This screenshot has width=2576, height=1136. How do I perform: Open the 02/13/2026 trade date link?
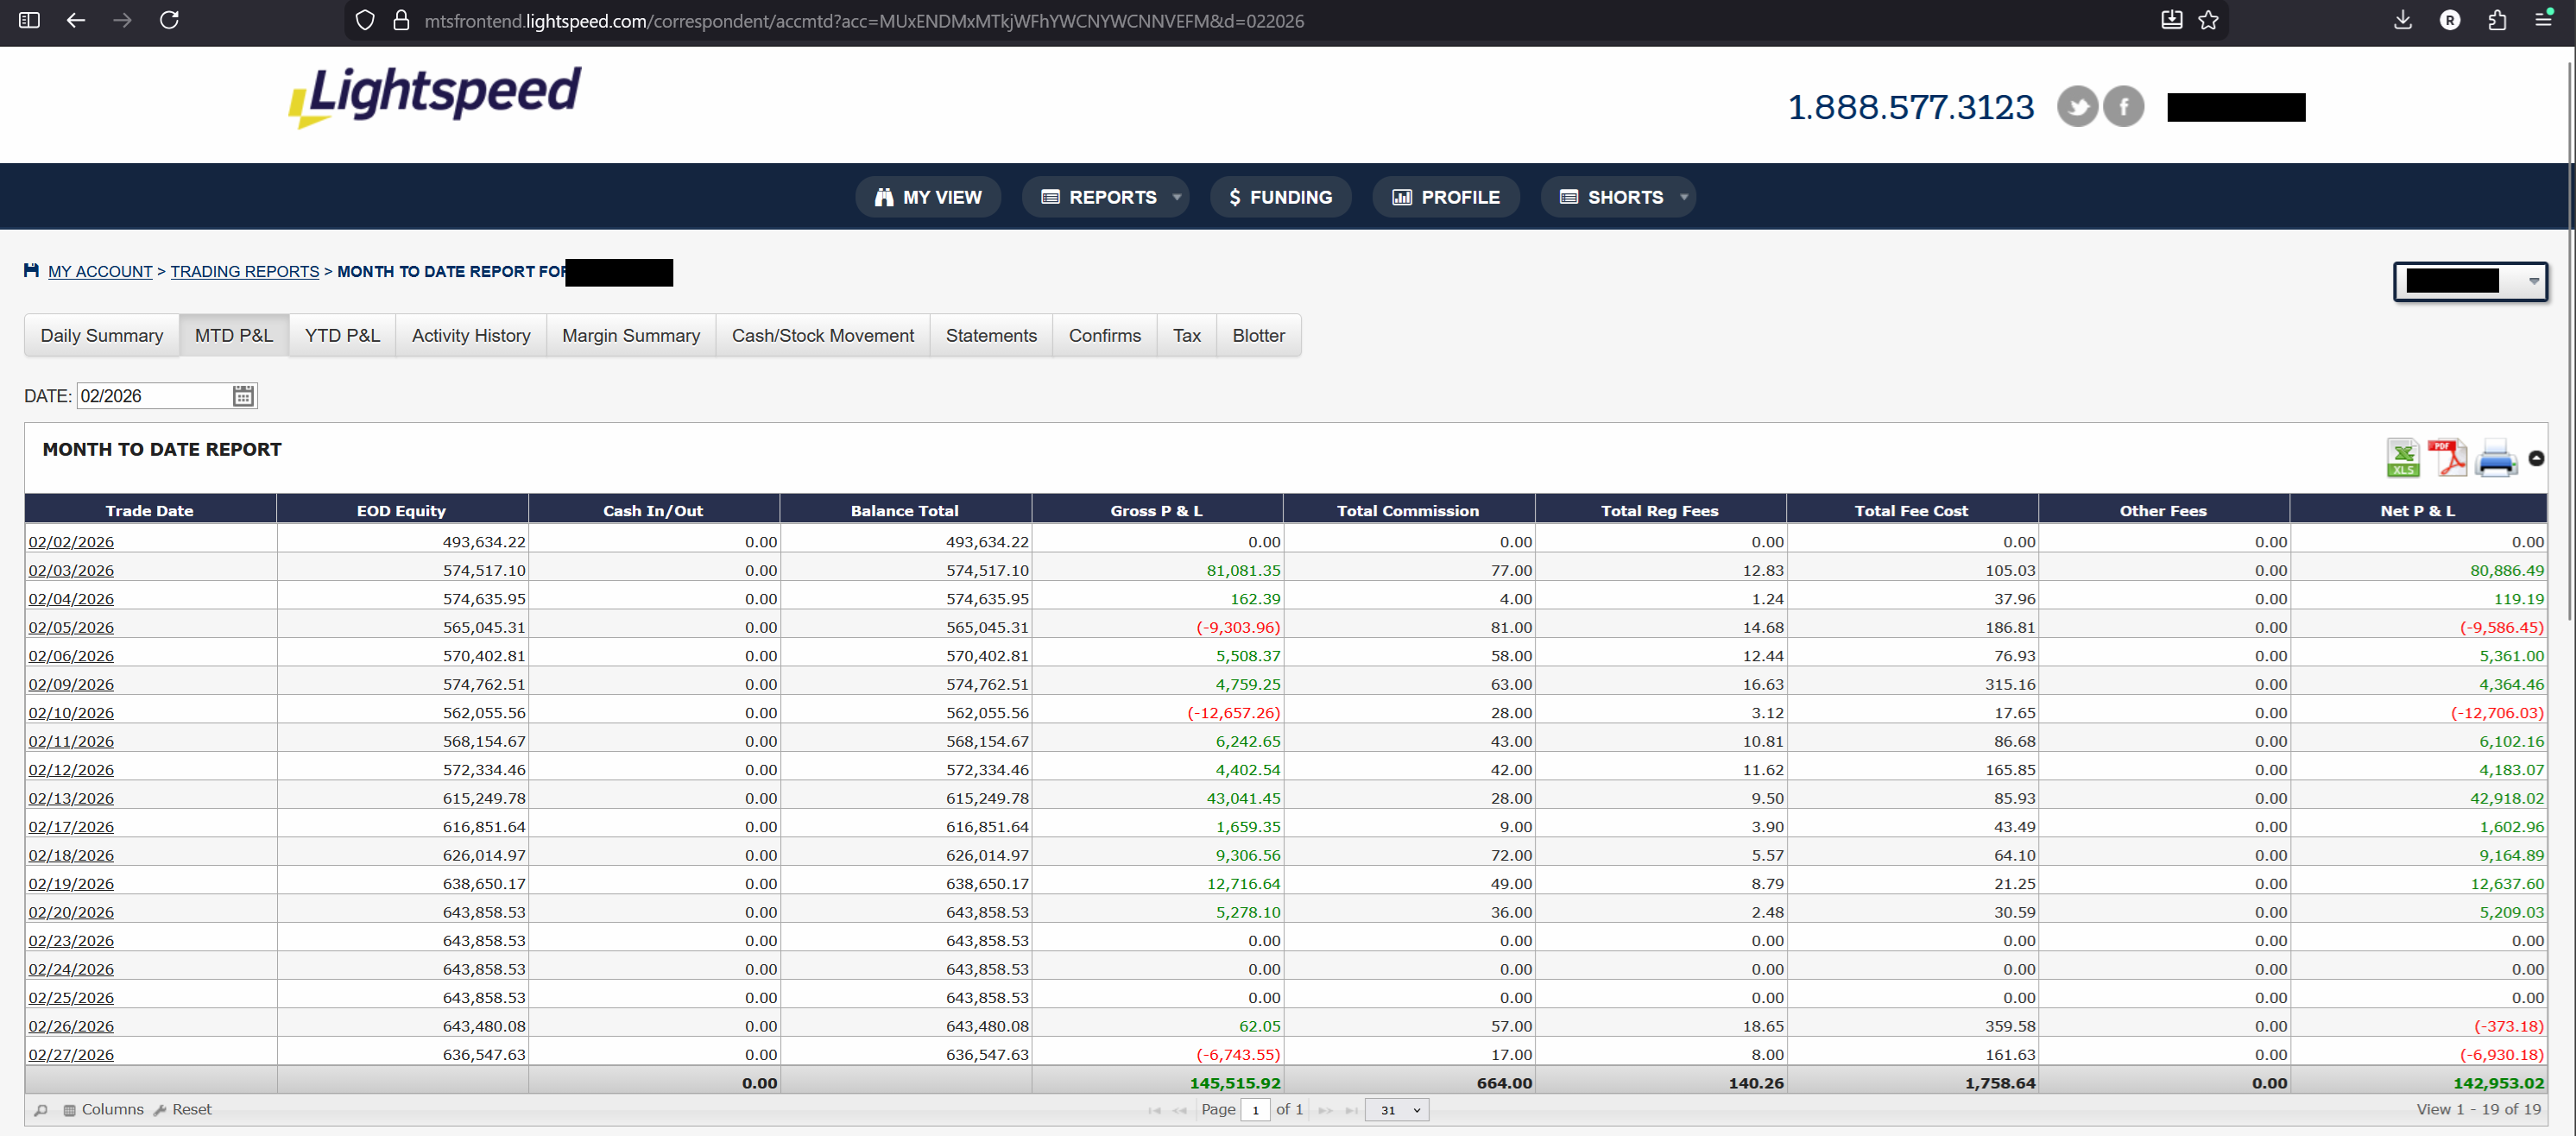click(71, 798)
